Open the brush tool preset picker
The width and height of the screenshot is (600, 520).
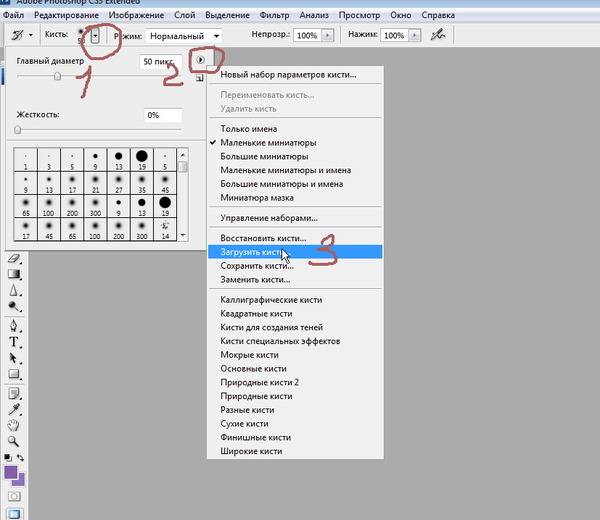21,35
